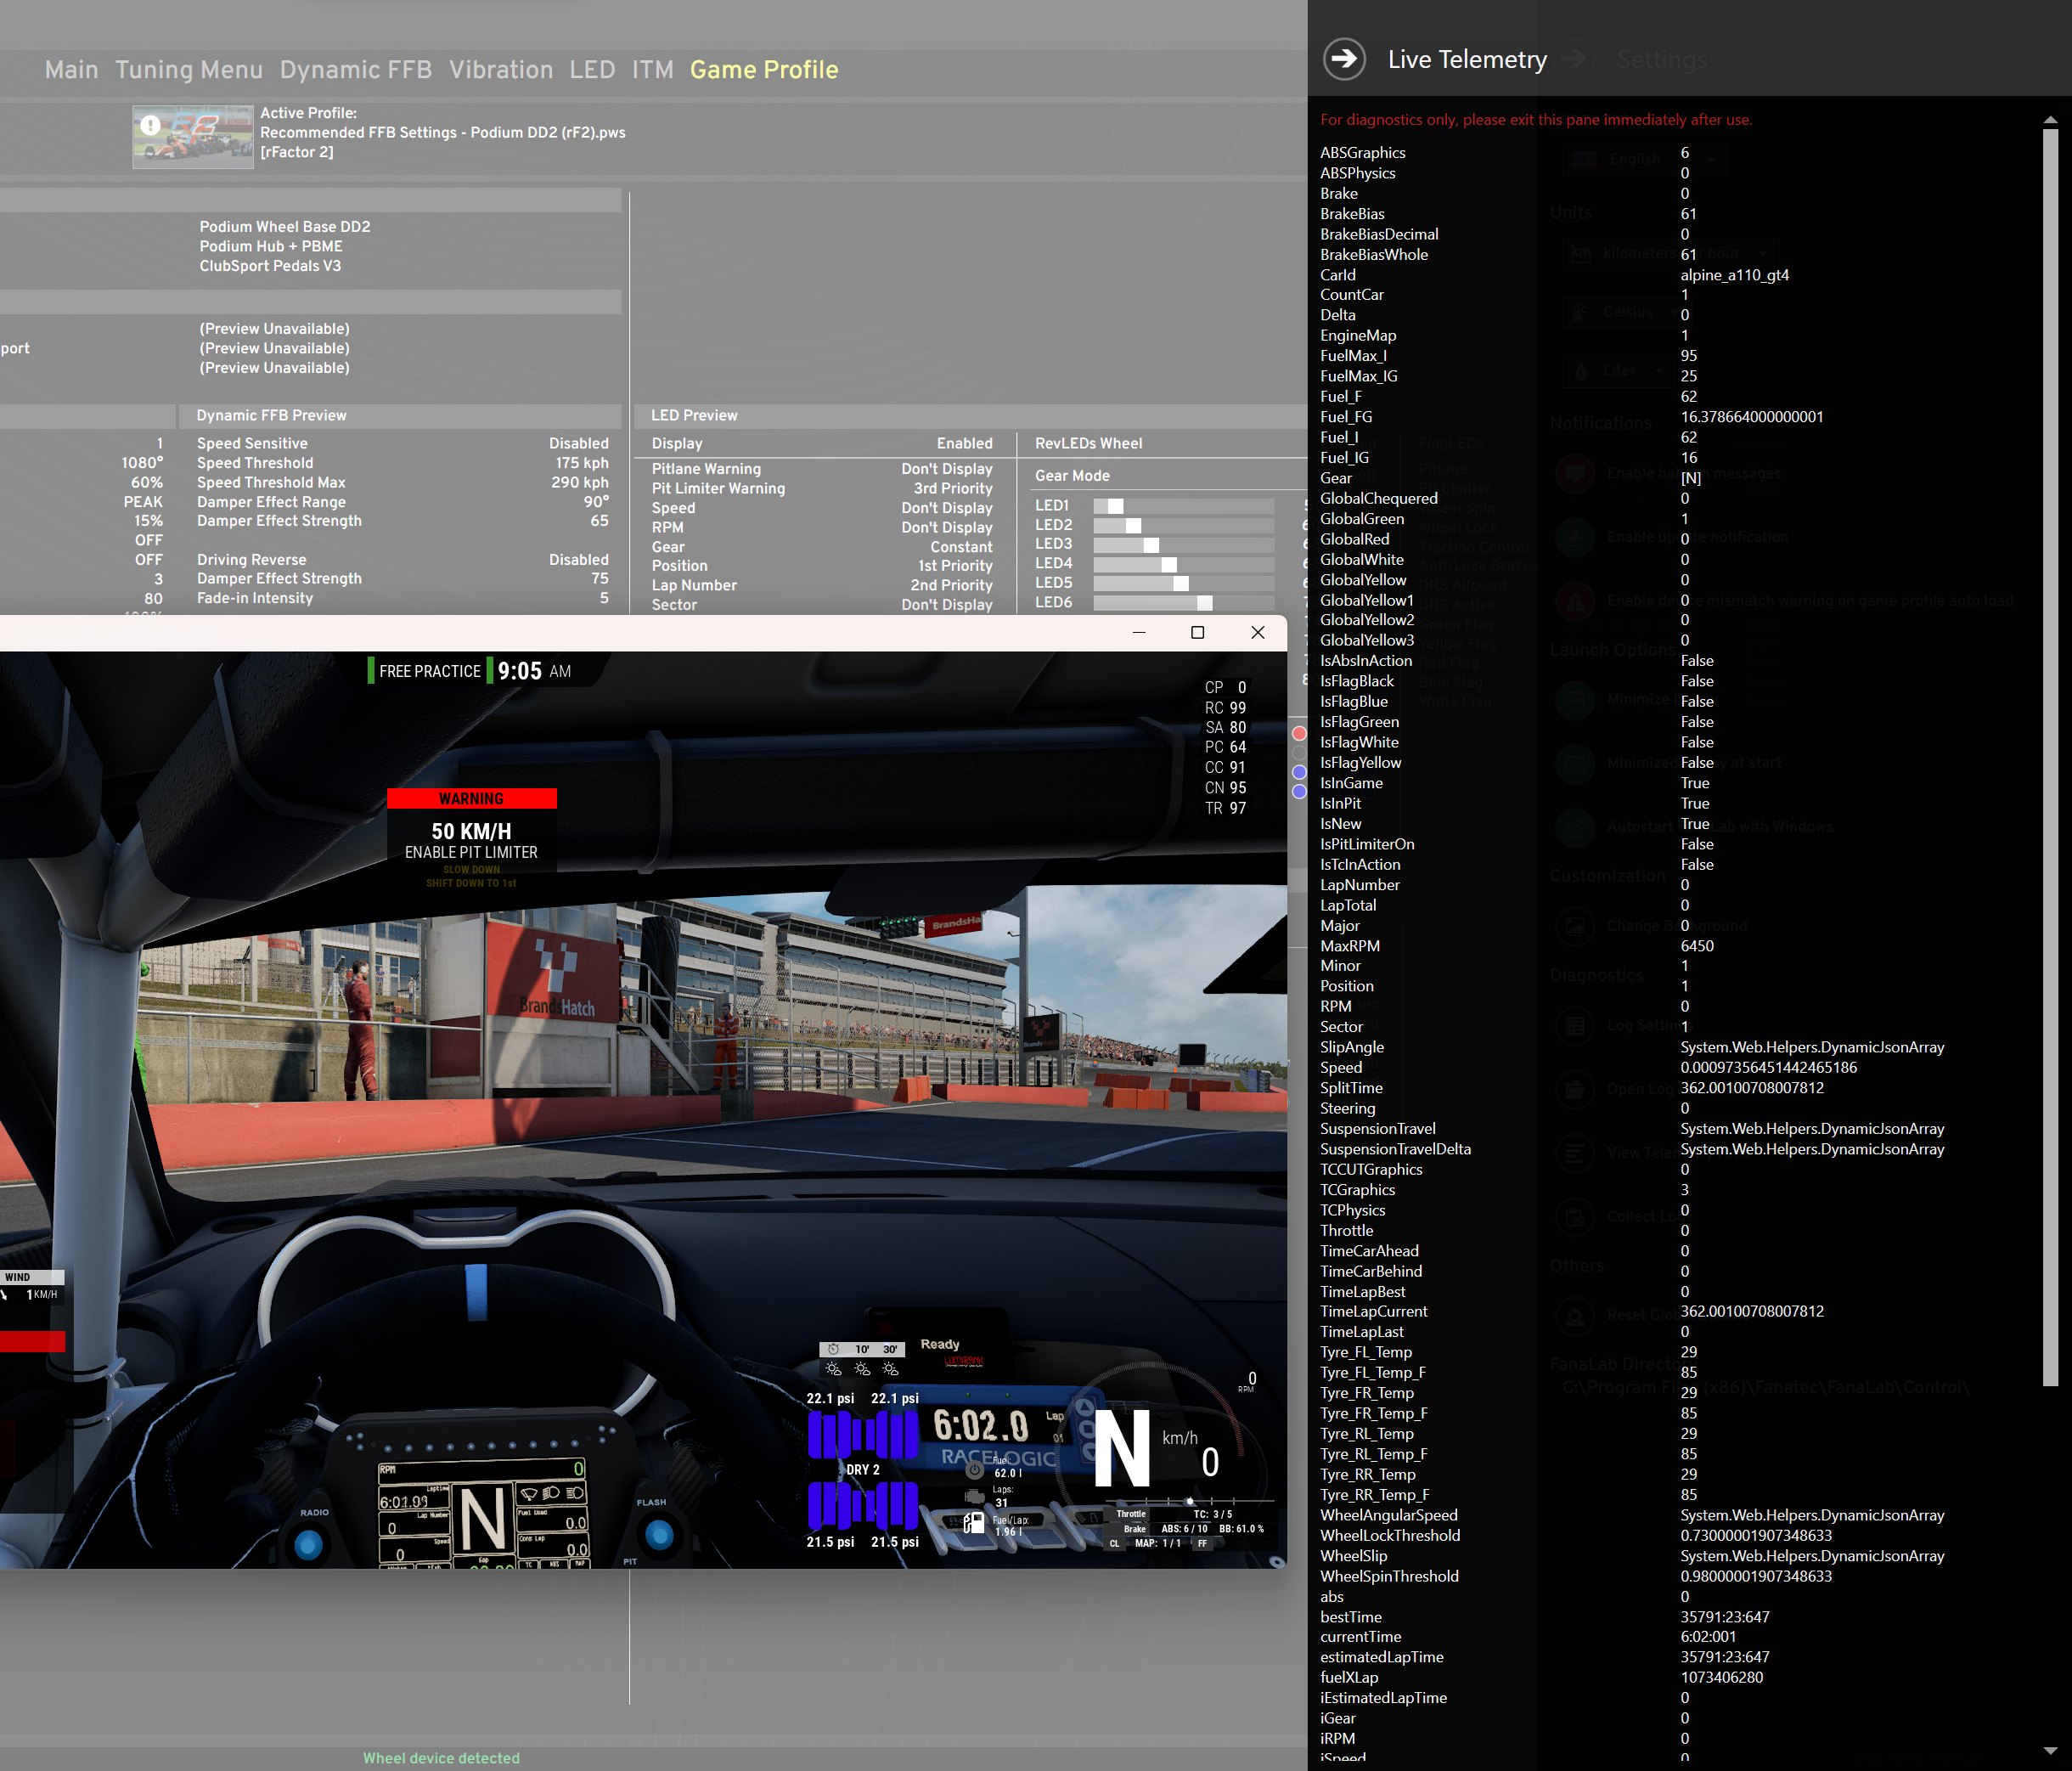Click the CL indicator in HUD
Screen dimensions: 2072x1771
(1114, 1544)
